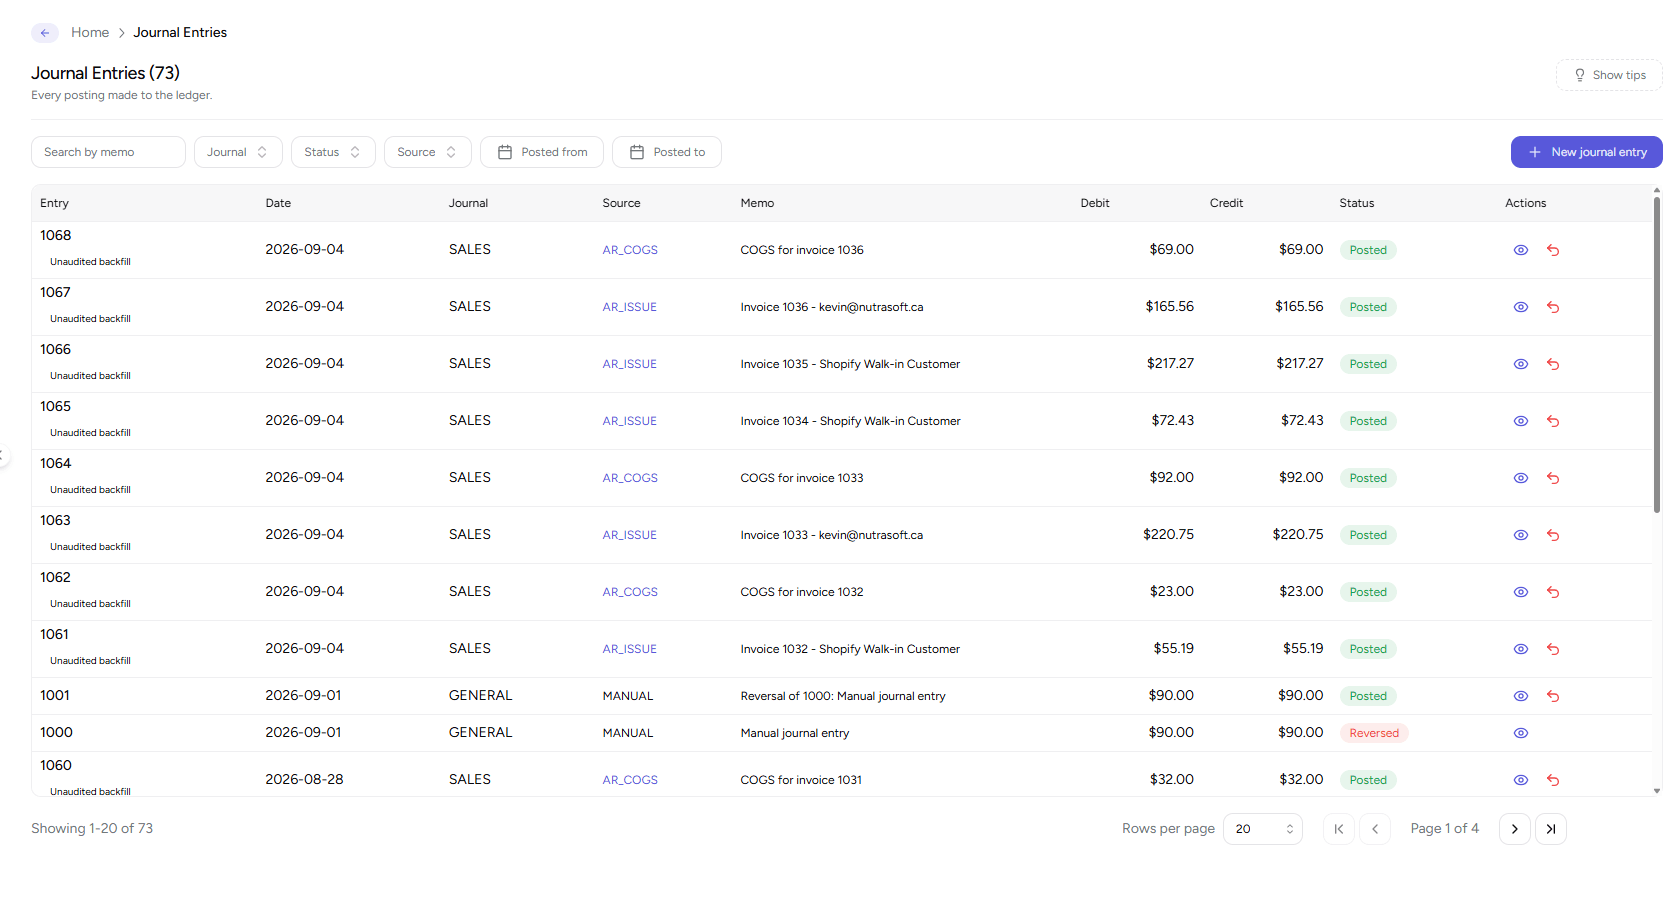Screen dimensions: 1675x907
Task: Reverse journal entry 1063
Action: 1553,535
